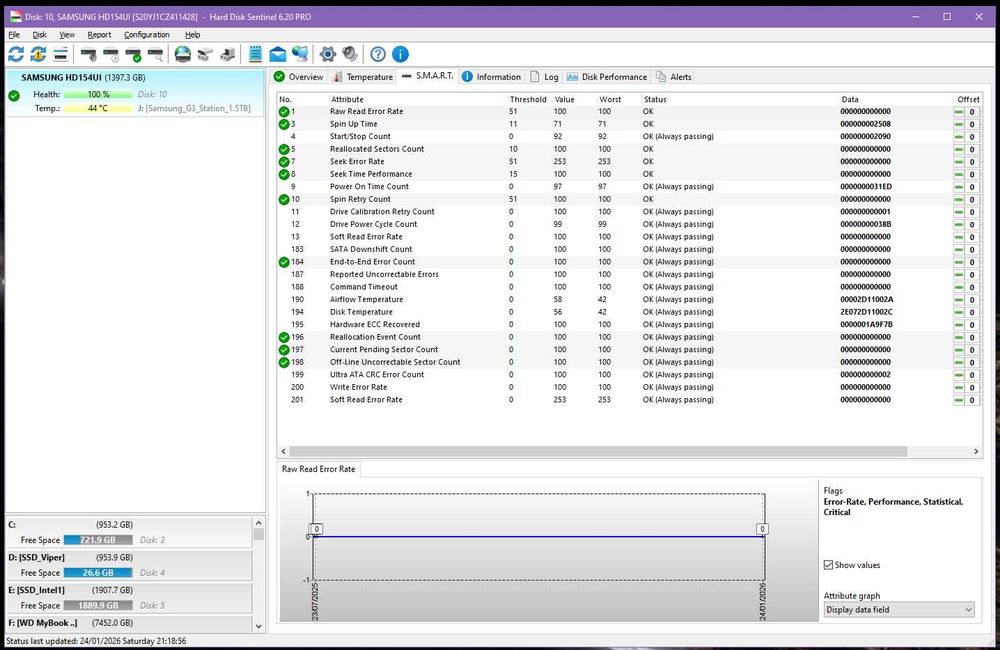The height and width of the screenshot is (650, 1000).
Task: Select the Spin Up Time attribute row
Action: point(629,124)
